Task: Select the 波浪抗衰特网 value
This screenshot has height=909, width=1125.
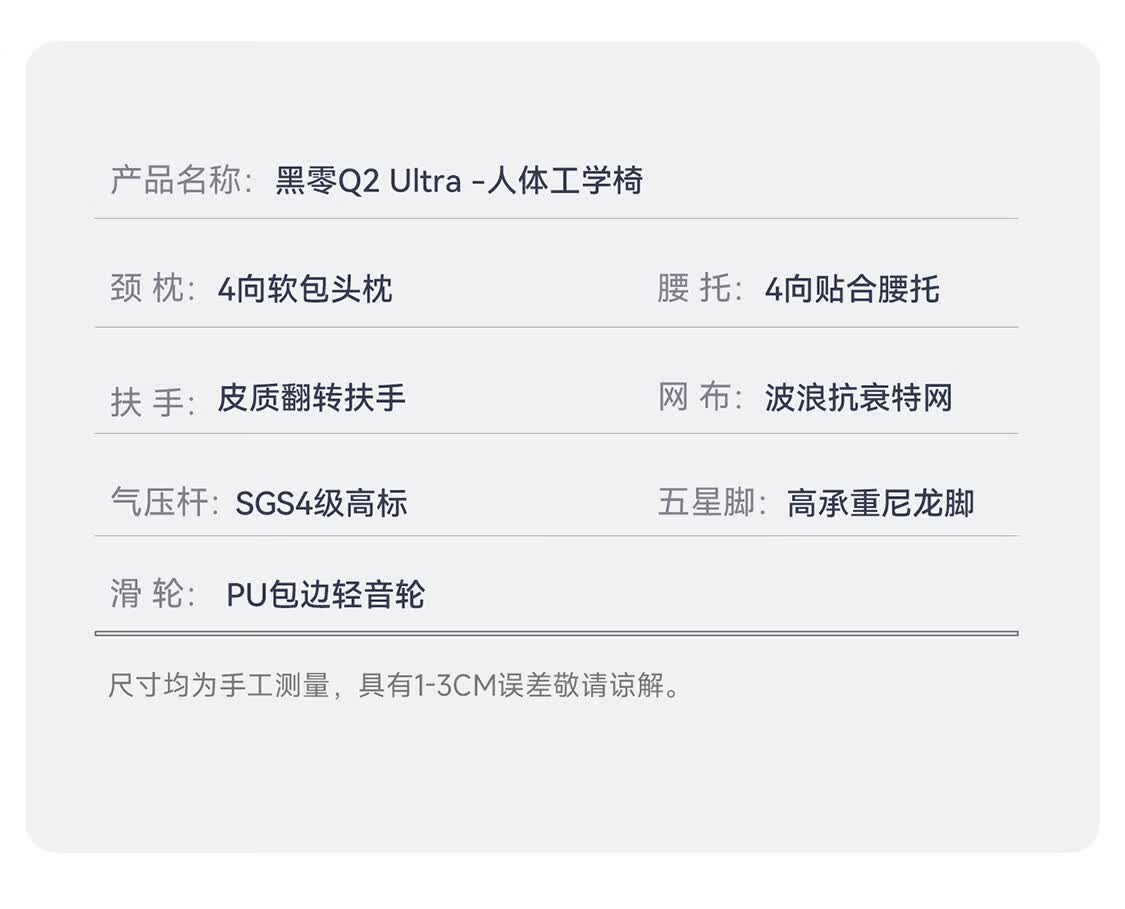Action: click(859, 398)
